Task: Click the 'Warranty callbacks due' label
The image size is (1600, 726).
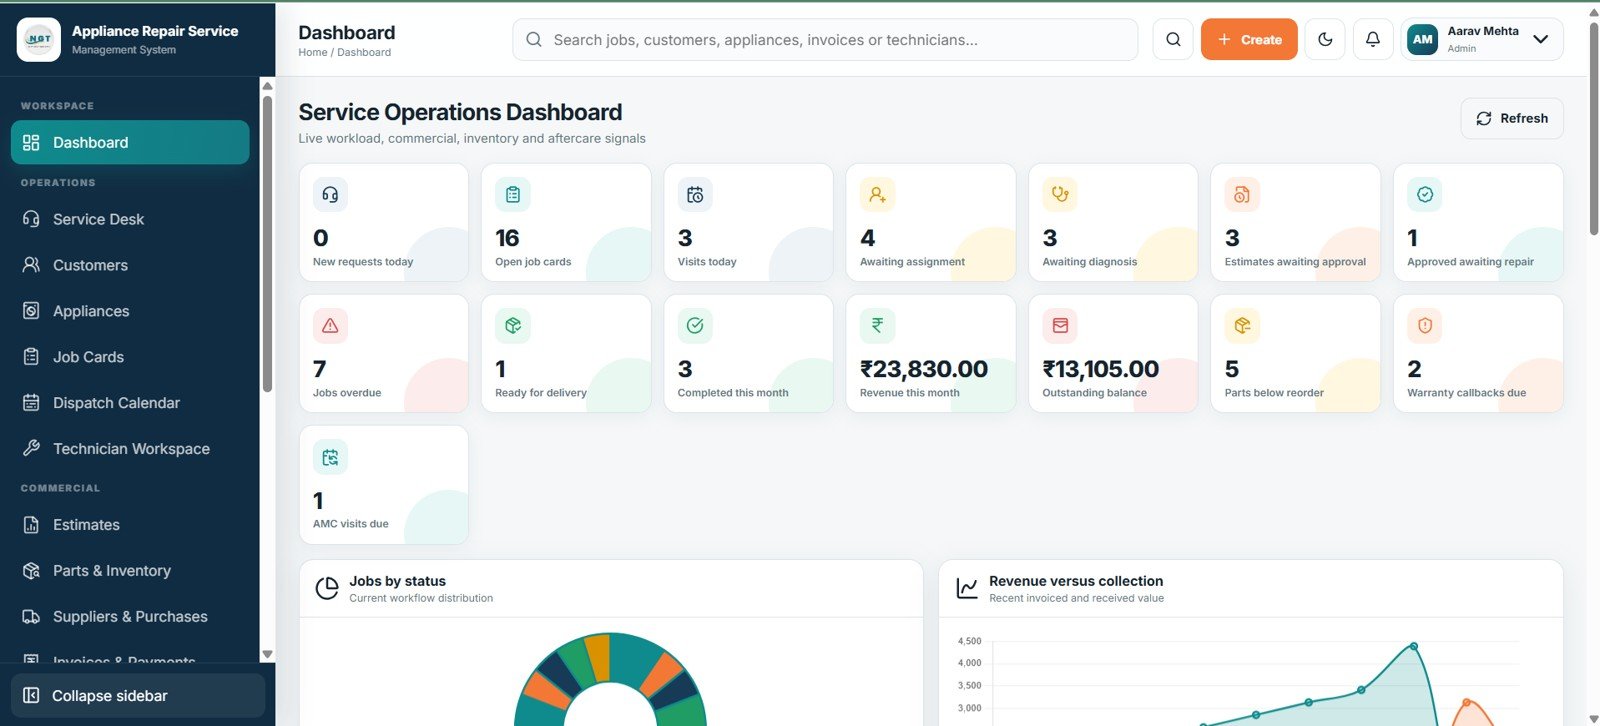Action: point(1467,393)
